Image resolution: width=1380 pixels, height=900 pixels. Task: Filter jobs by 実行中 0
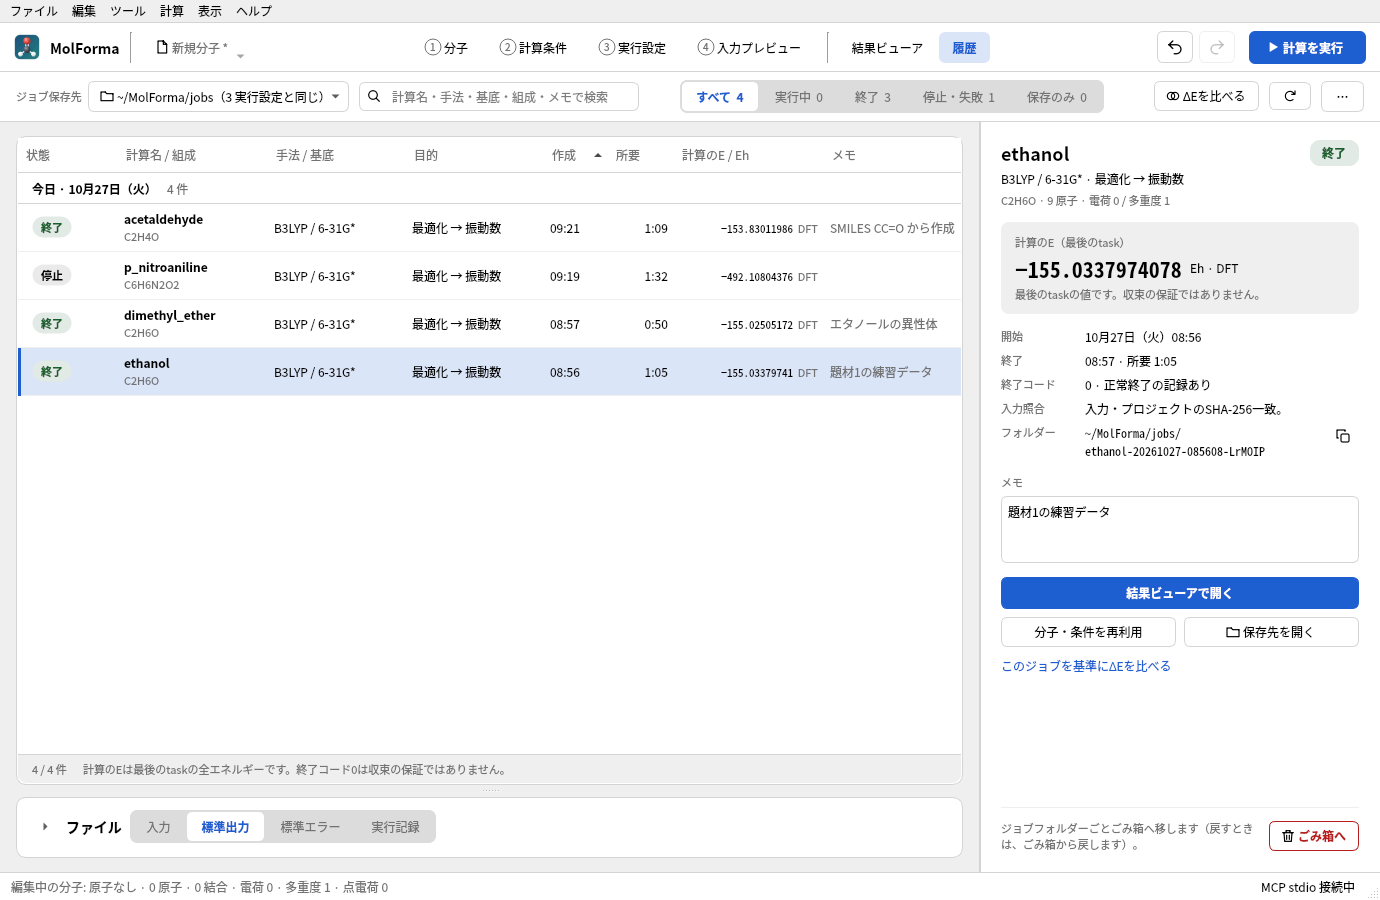[x=799, y=97]
